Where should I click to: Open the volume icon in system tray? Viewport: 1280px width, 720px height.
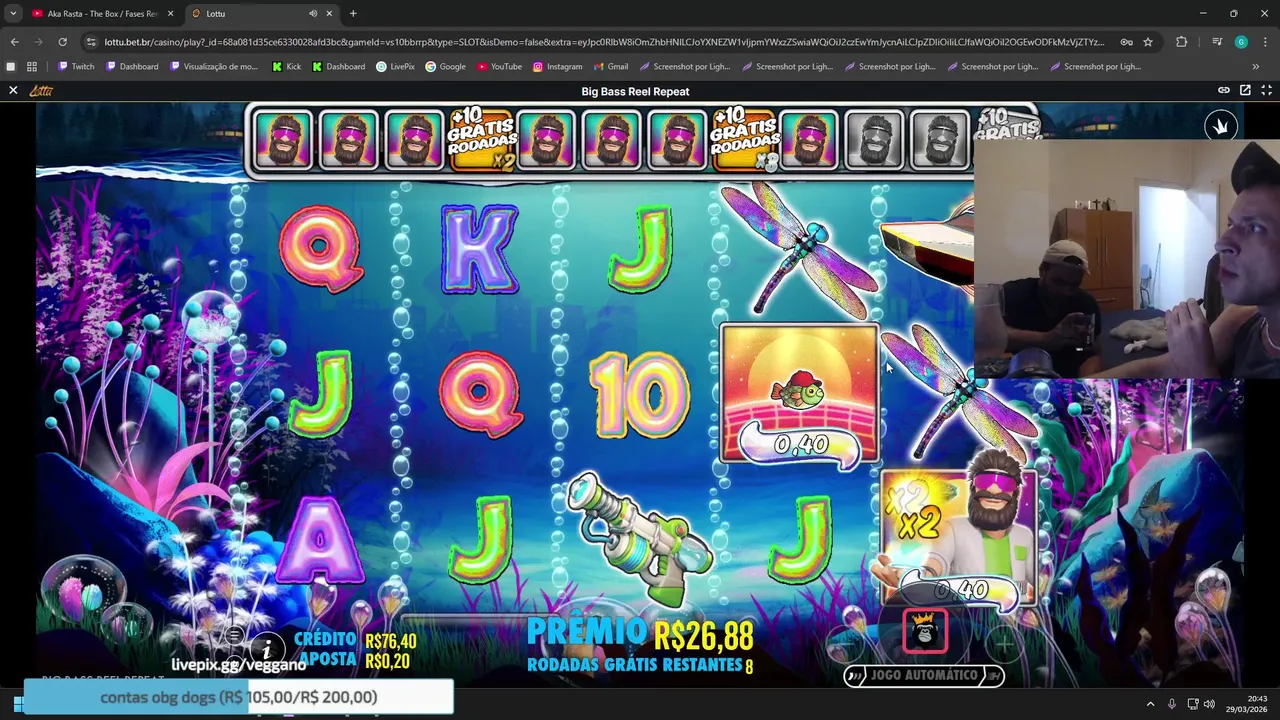[1209, 704]
